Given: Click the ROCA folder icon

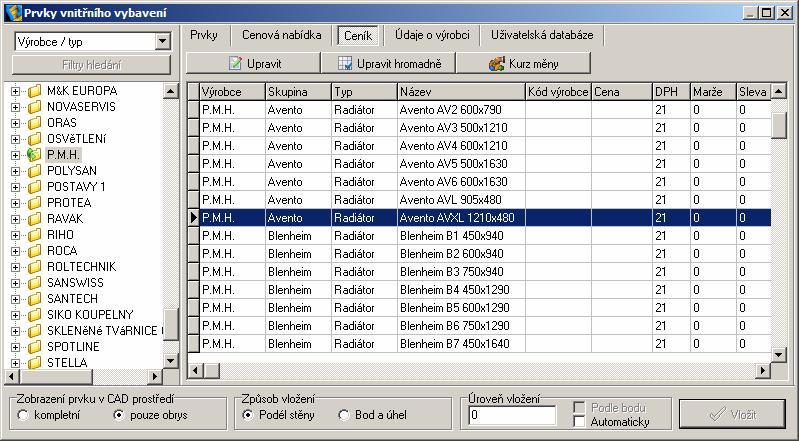Looking at the screenshot, I should click(x=34, y=251).
